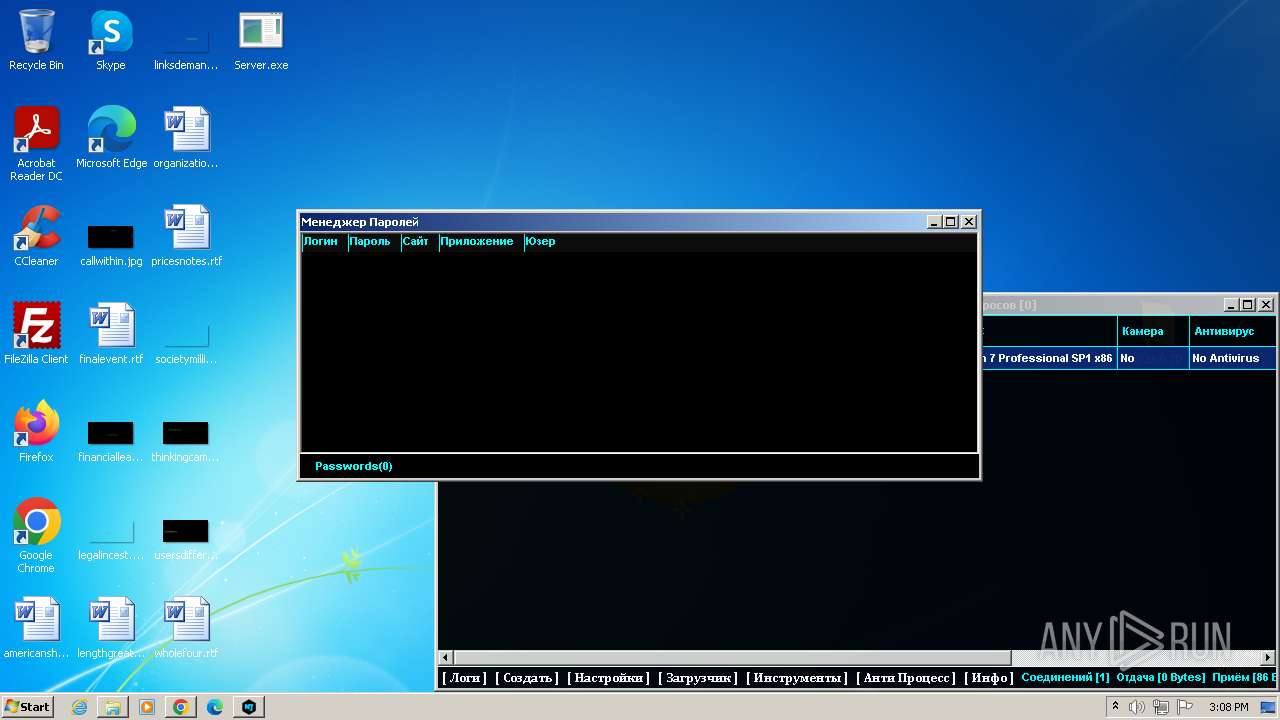Open Internet Explorer from the taskbar

click(x=79, y=707)
